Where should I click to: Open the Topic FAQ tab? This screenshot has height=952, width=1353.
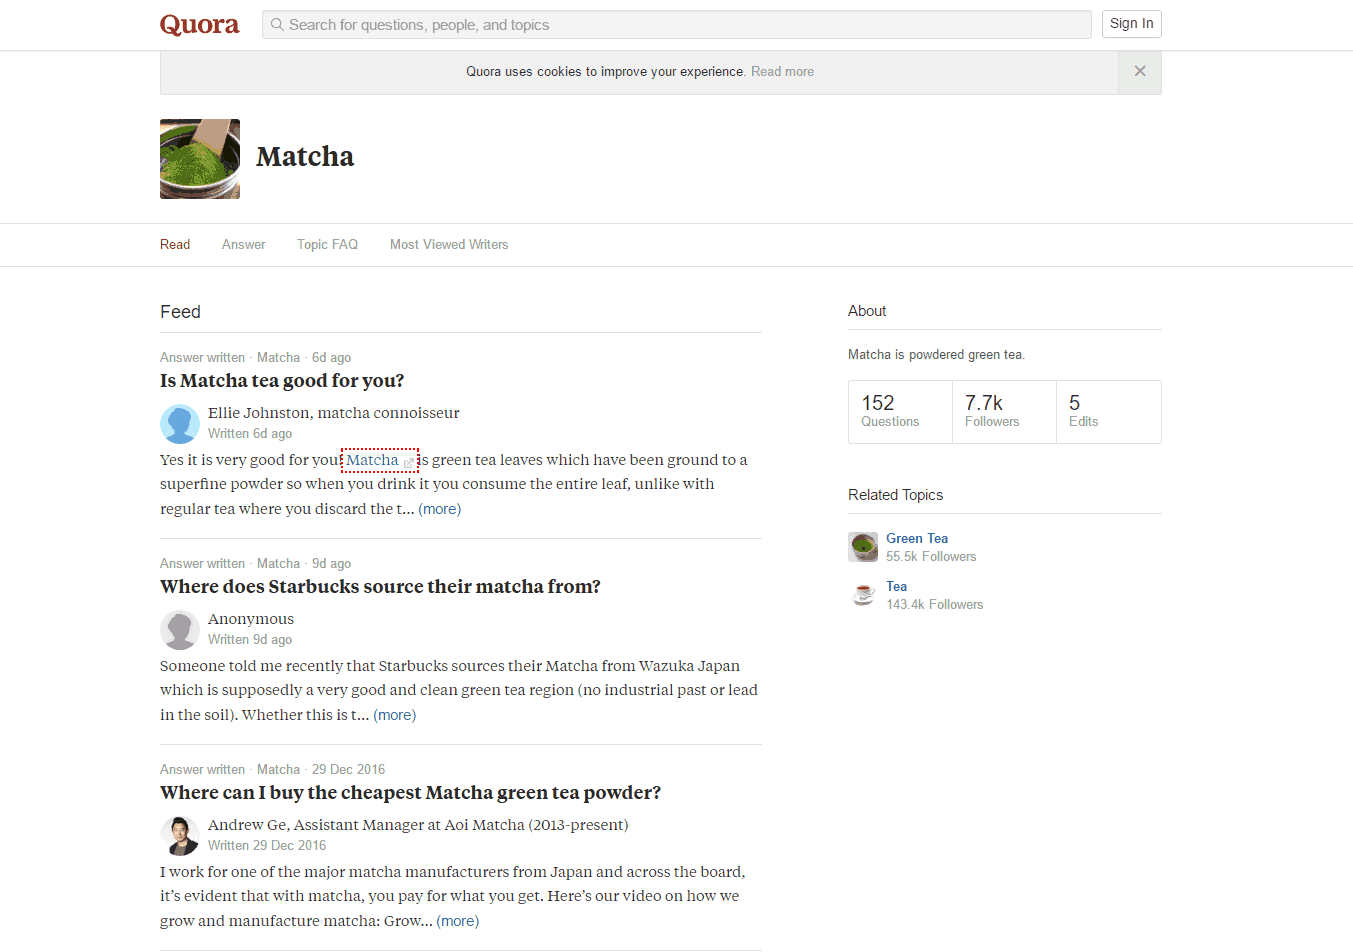click(327, 245)
